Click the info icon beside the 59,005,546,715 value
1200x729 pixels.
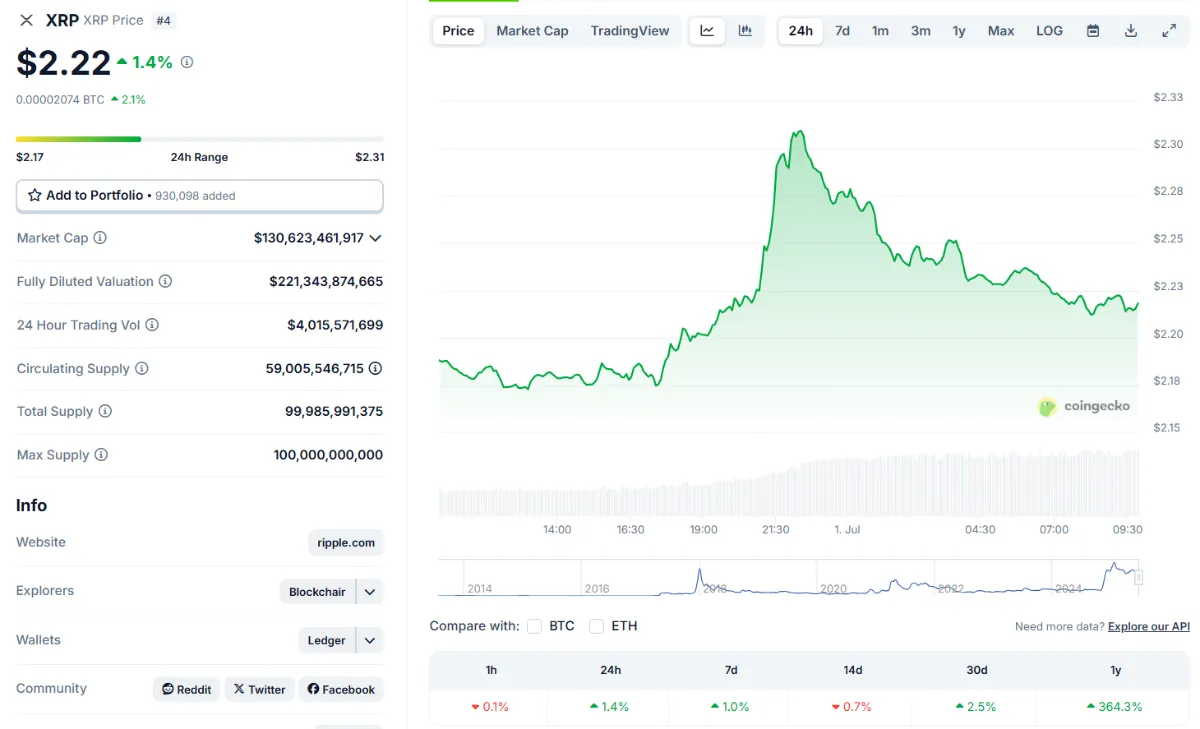click(375, 368)
